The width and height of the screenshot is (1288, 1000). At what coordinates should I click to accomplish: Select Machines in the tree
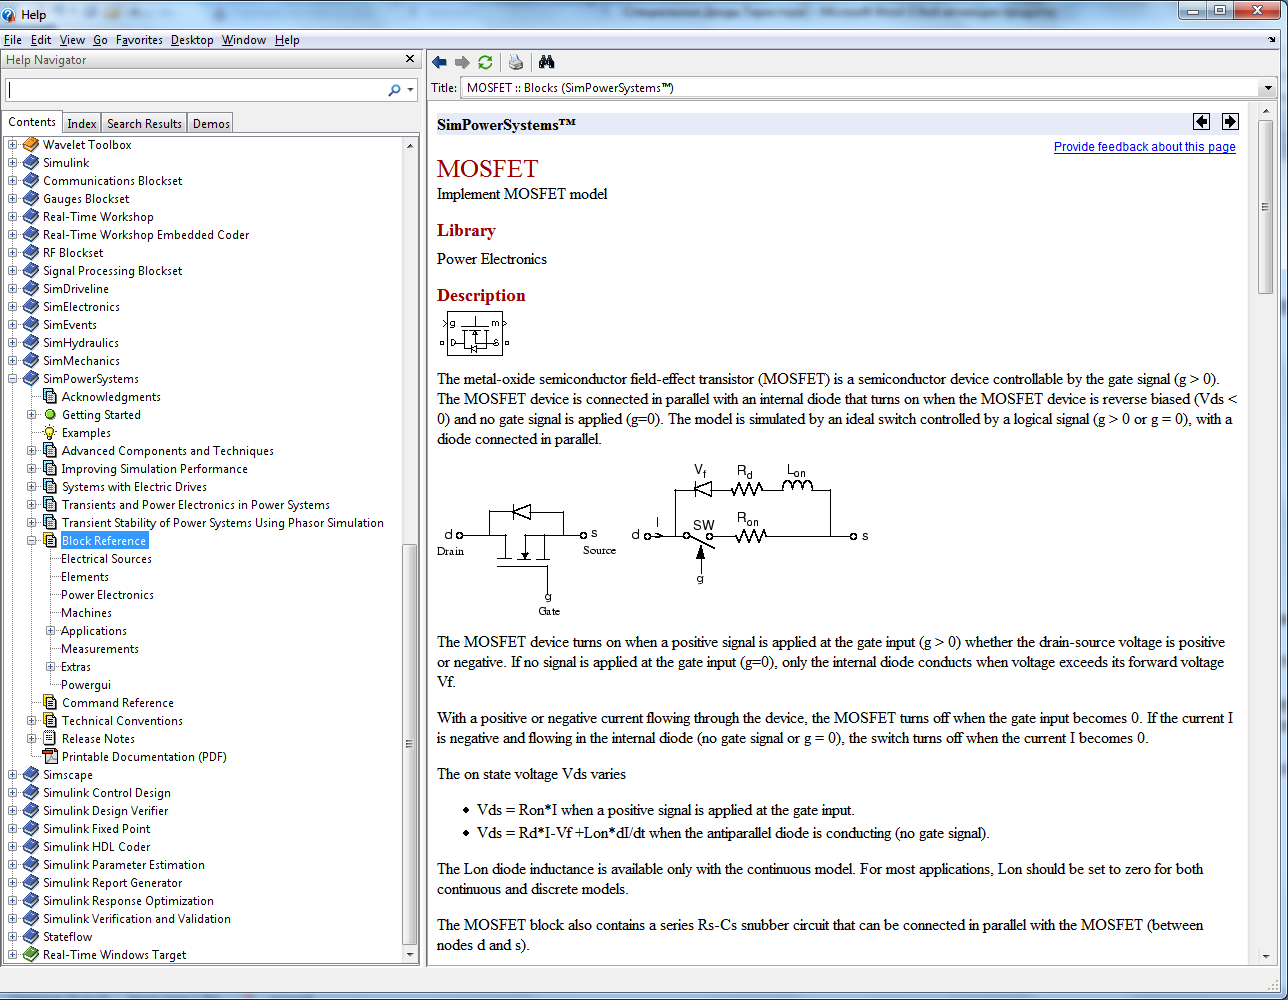(86, 613)
